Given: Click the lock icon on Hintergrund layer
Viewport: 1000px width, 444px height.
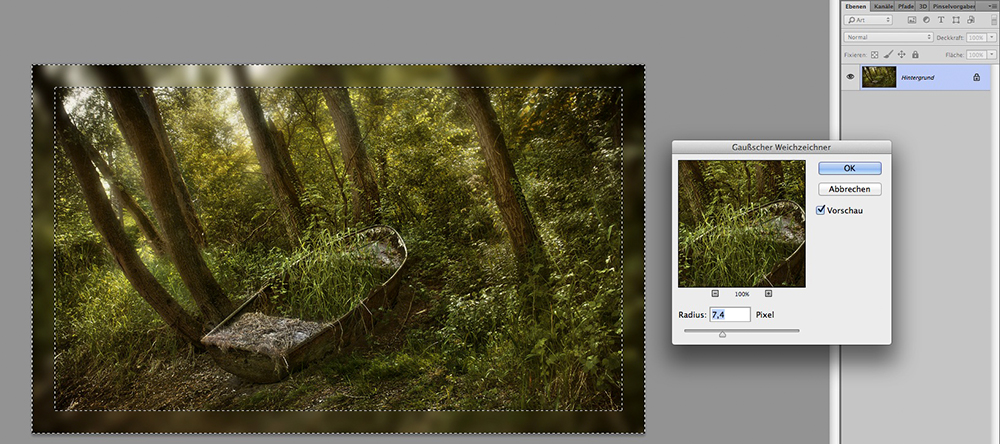Looking at the screenshot, I should tap(976, 77).
